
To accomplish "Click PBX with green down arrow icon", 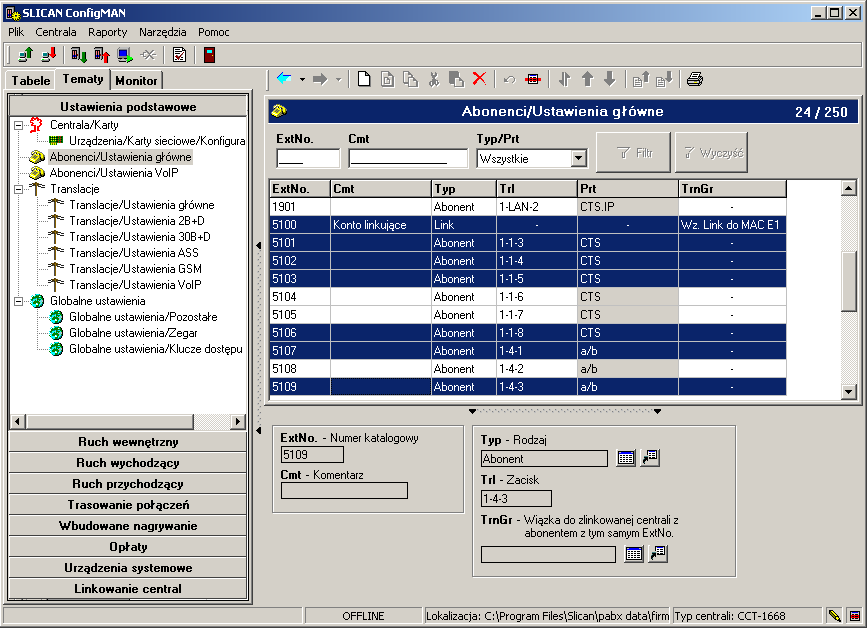I will pyautogui.click(x=79, y=55).
